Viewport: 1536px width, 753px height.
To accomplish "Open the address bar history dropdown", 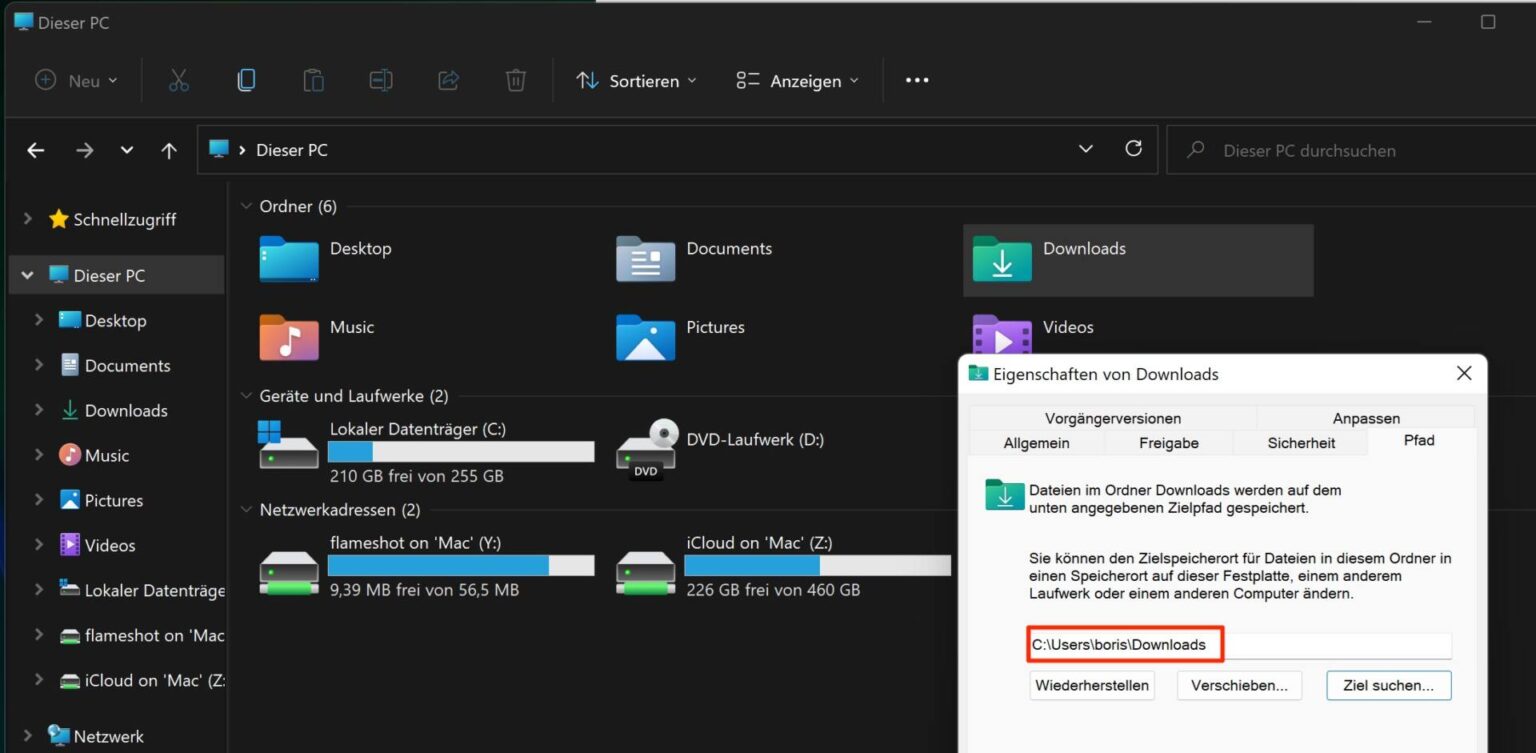I will [x=1085, y=148].
